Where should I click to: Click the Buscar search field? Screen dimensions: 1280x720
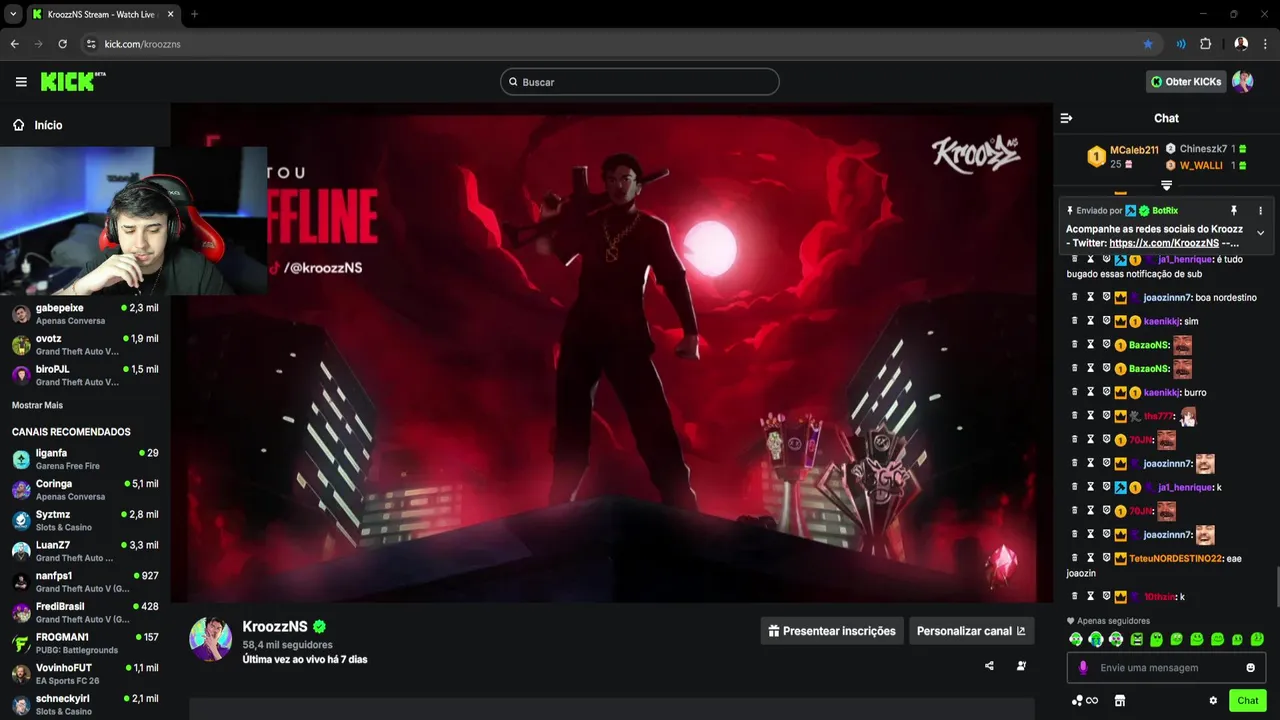640,82
